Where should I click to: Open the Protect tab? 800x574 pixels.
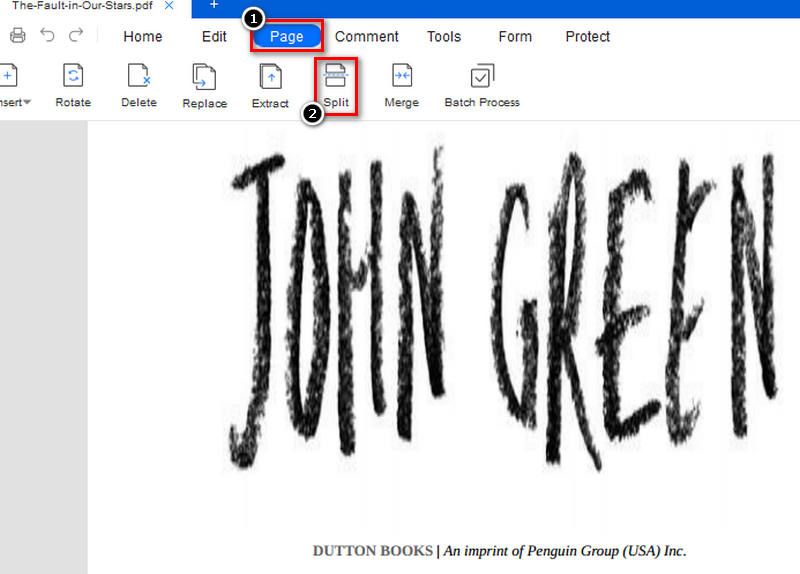(587, 37)
